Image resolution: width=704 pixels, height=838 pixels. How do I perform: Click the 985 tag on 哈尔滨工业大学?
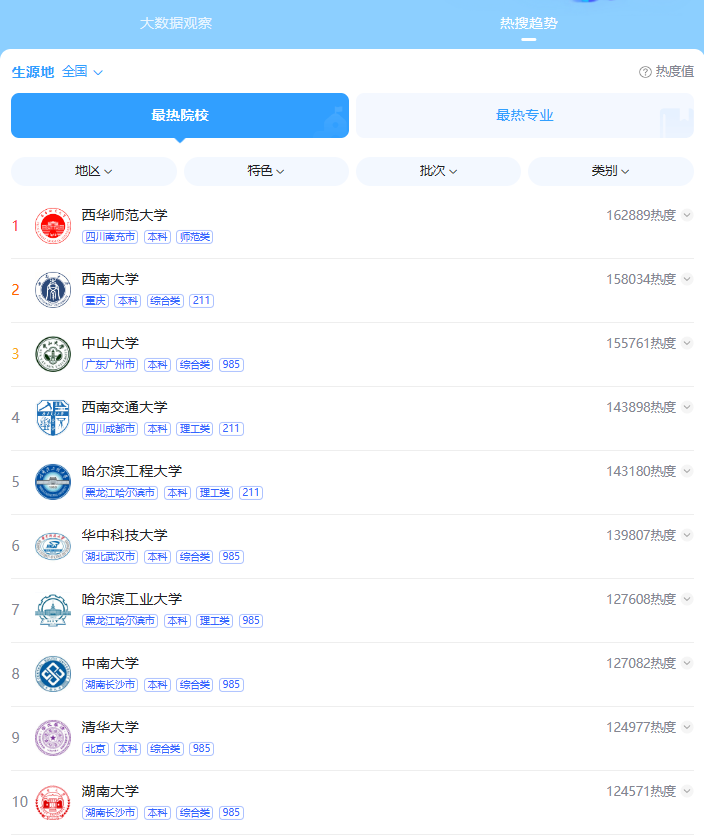251,620
